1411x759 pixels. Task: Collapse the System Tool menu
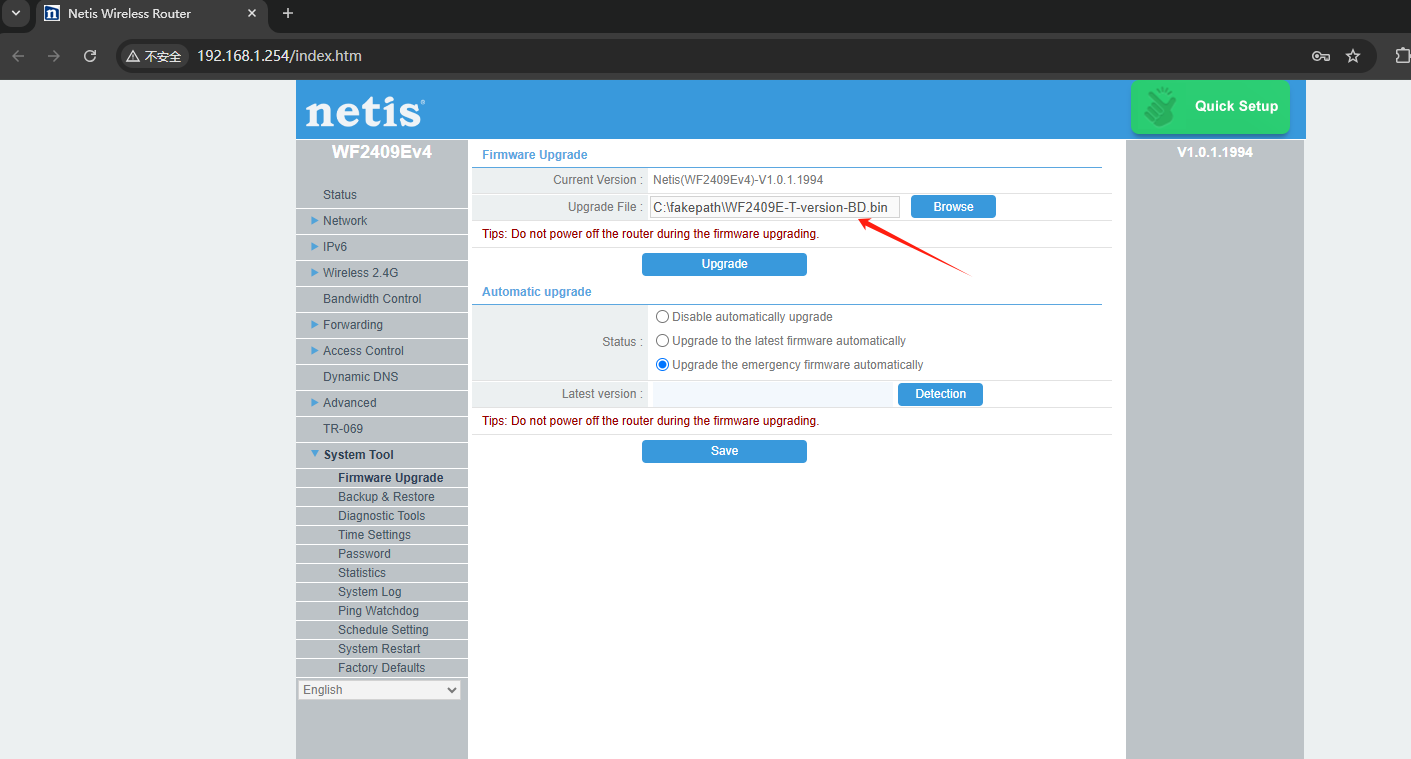click(x=358, y=455)
